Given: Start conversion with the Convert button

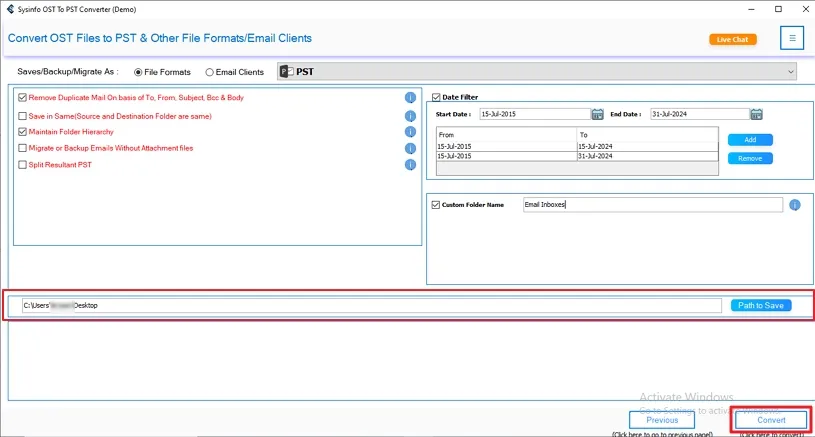Looking at the screenshot, I should pyautogui.click(x=771, y=420).
